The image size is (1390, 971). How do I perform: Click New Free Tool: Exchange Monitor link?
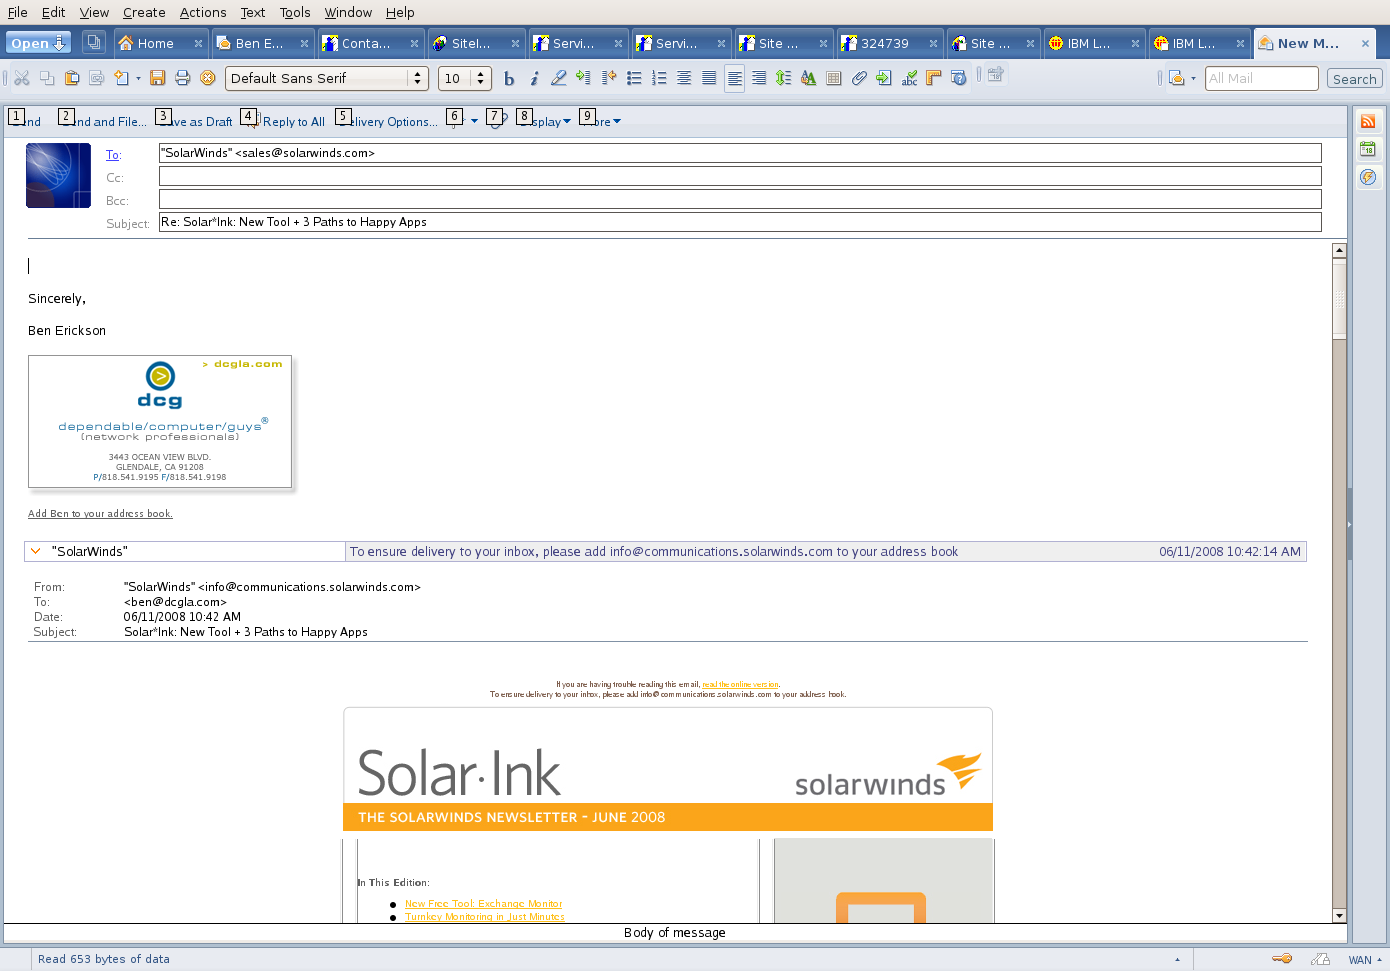[x=484, y=904]
